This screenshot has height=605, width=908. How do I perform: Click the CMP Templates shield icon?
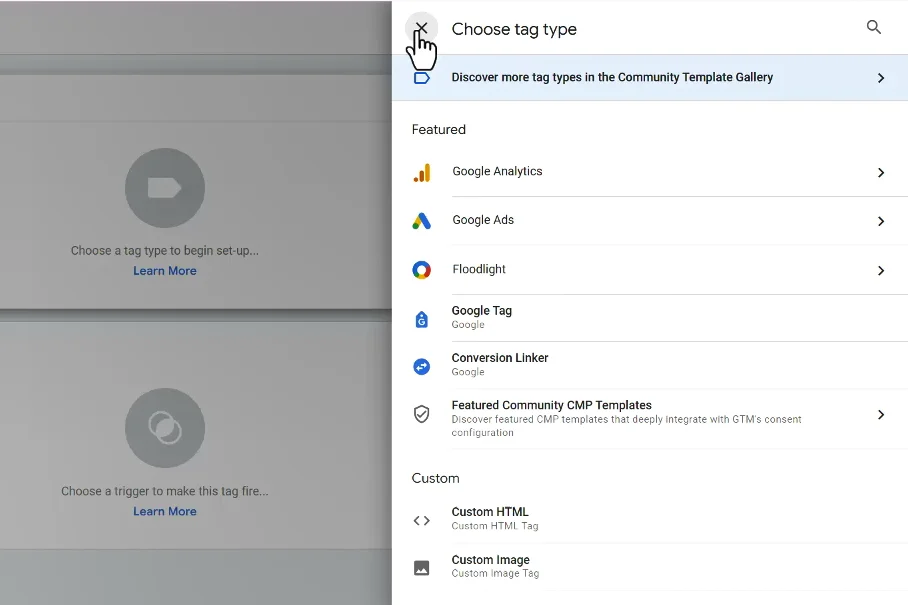tap(422, 414)
